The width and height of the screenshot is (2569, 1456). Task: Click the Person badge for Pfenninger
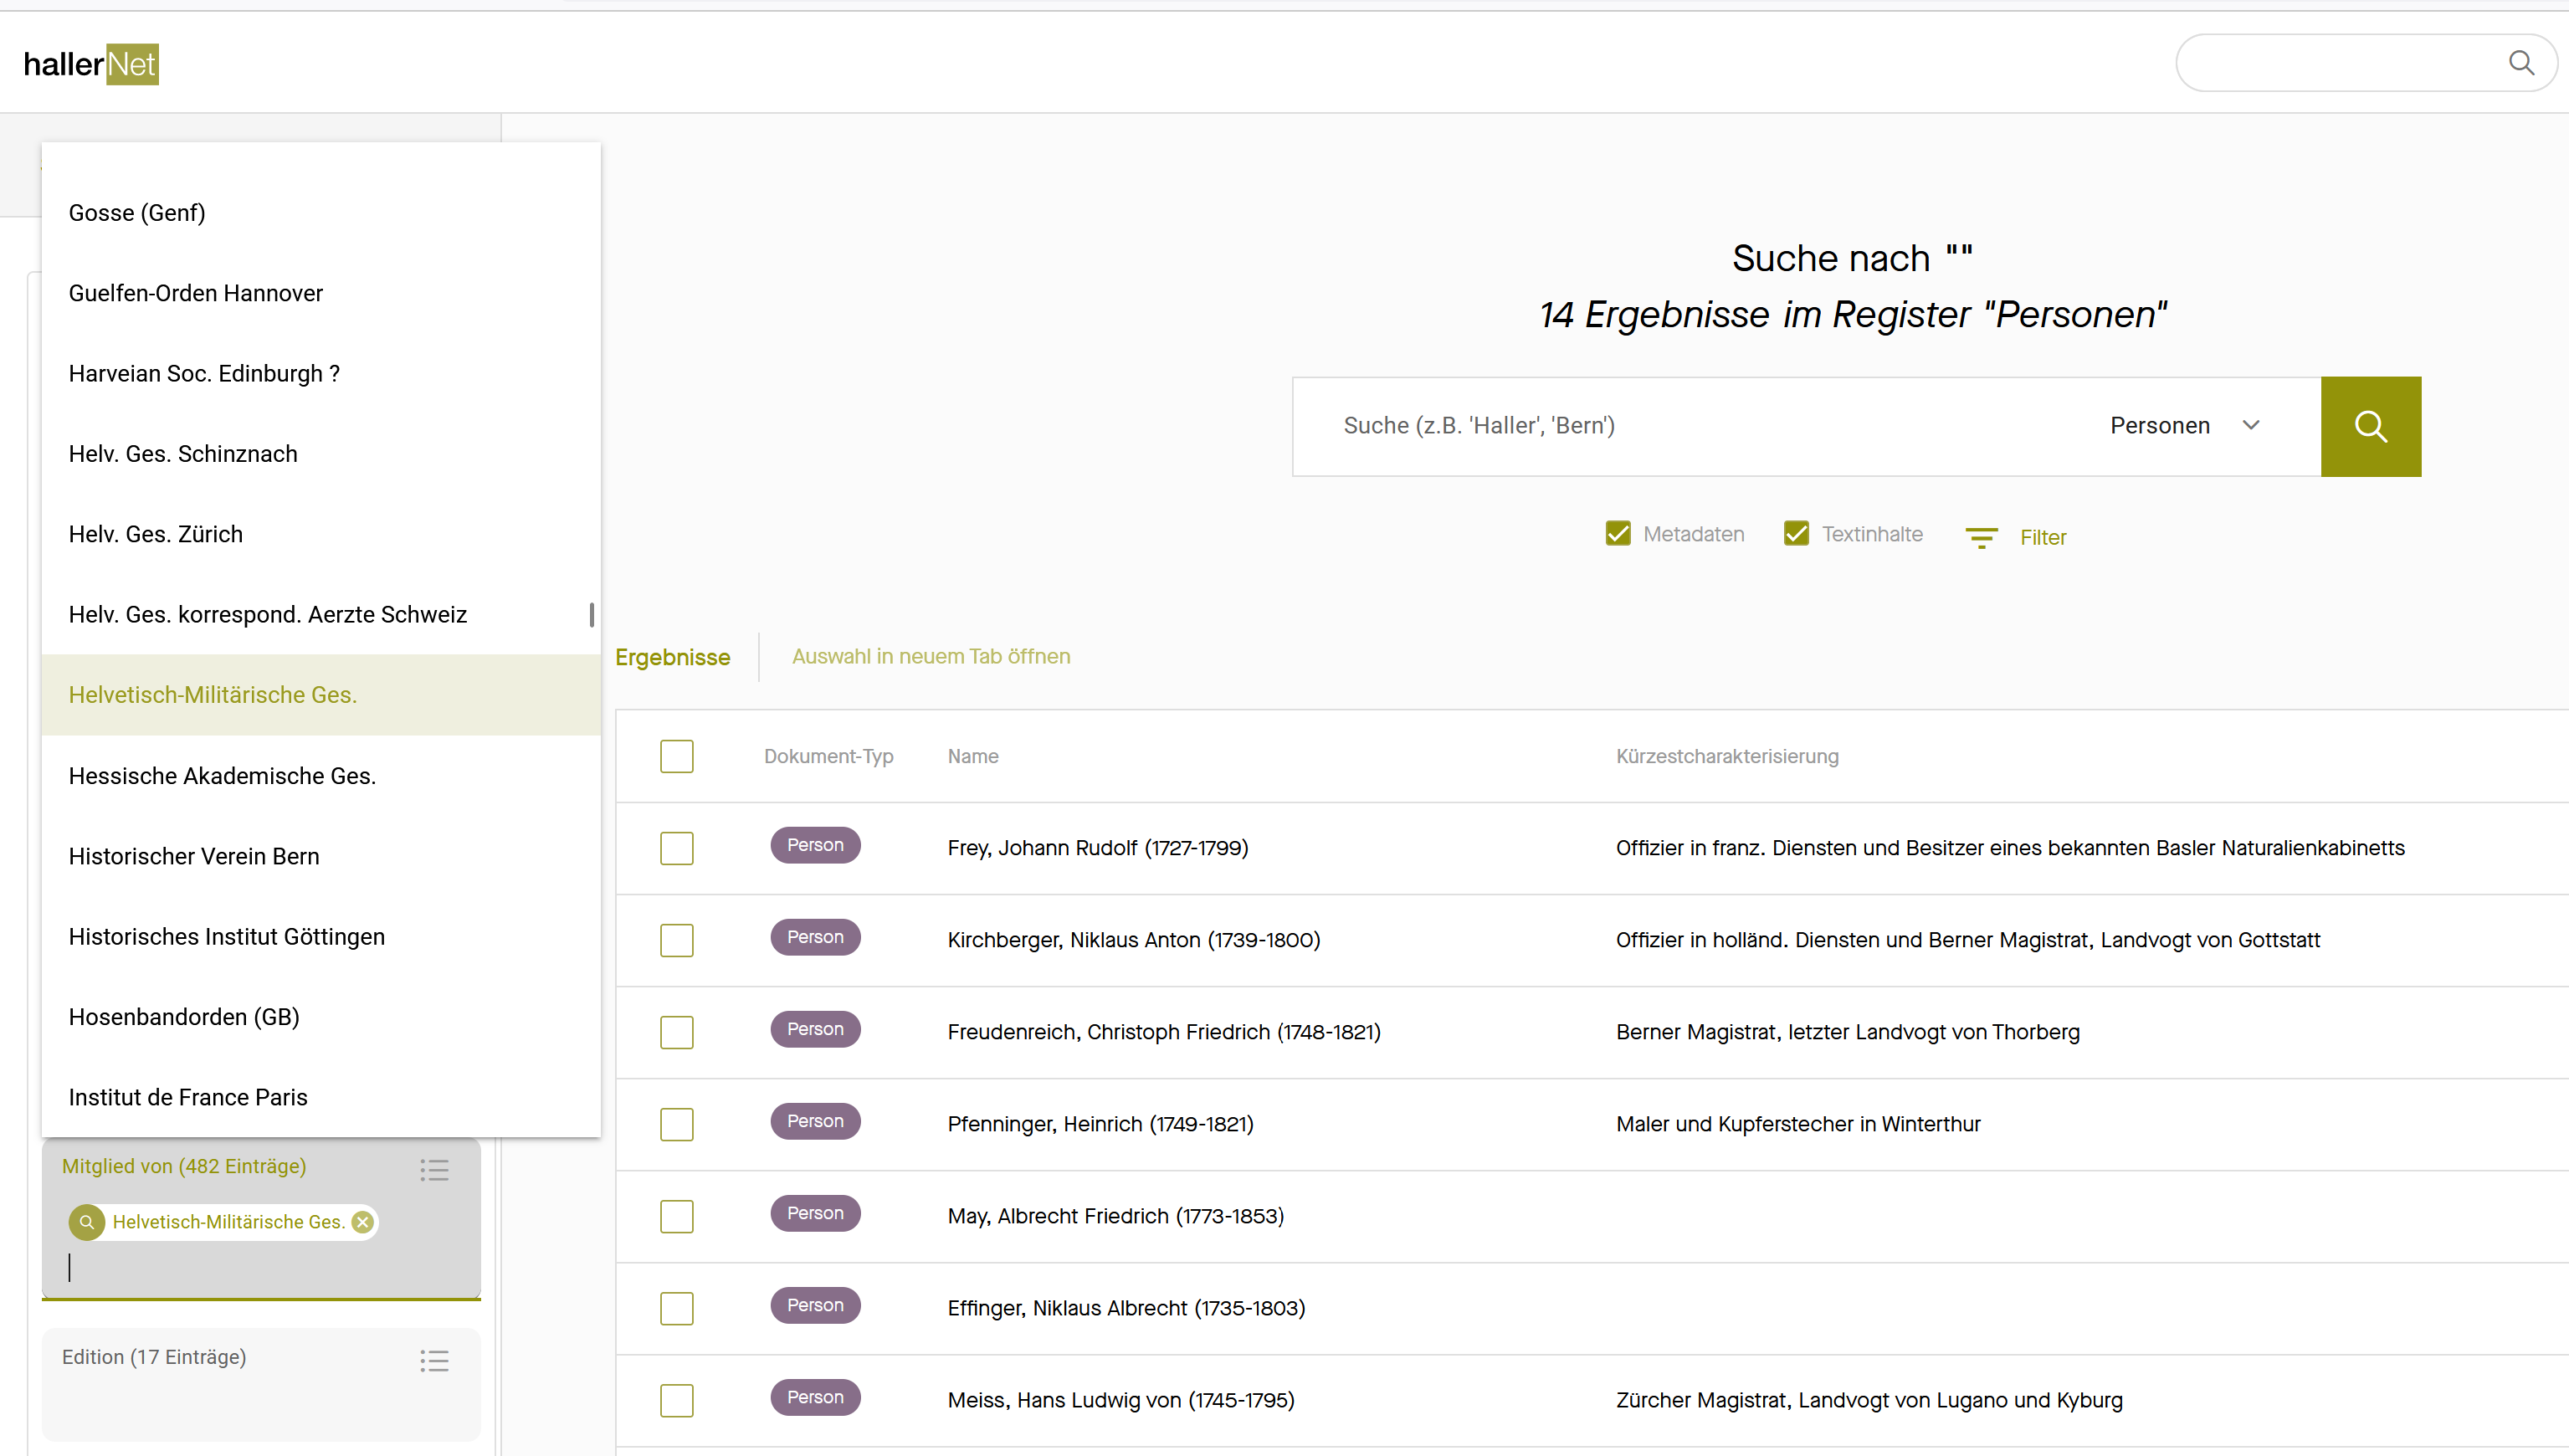point(815,1121)
